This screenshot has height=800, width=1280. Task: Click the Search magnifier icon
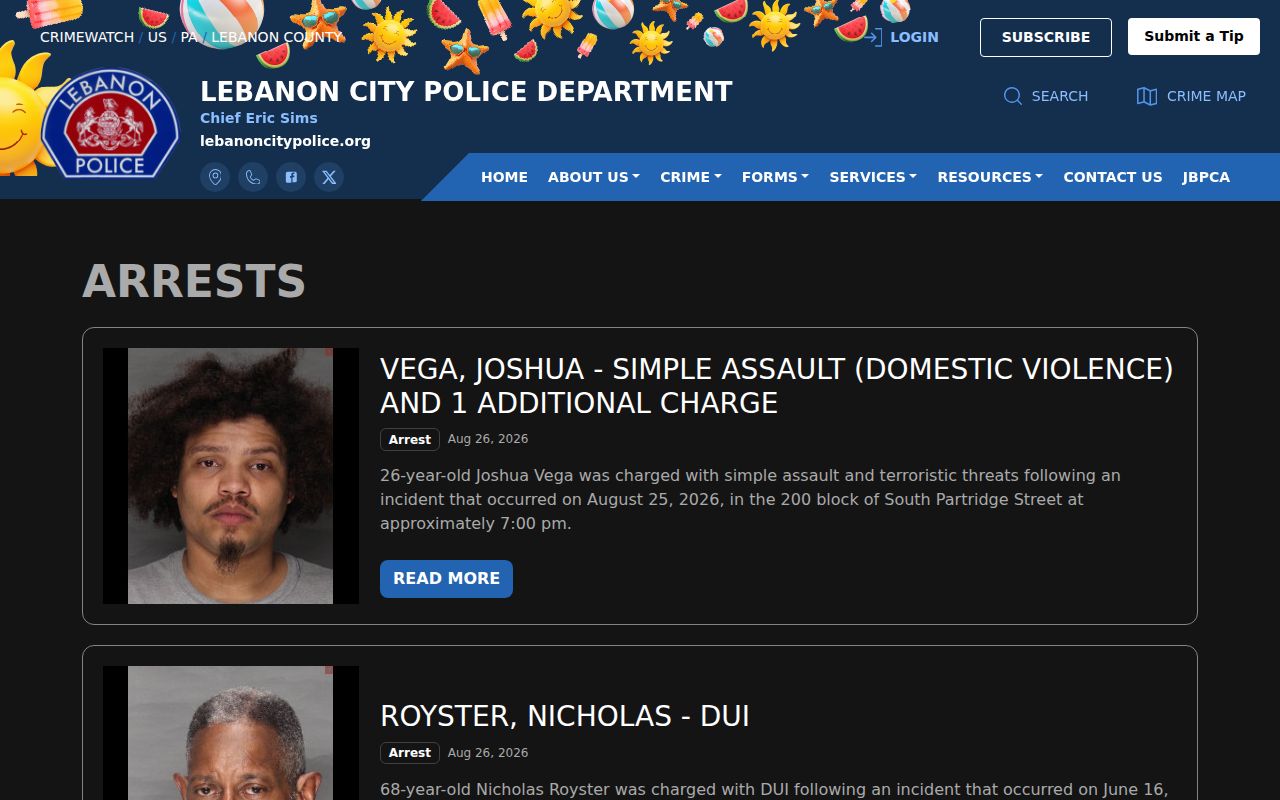[x=1013, y=96]
